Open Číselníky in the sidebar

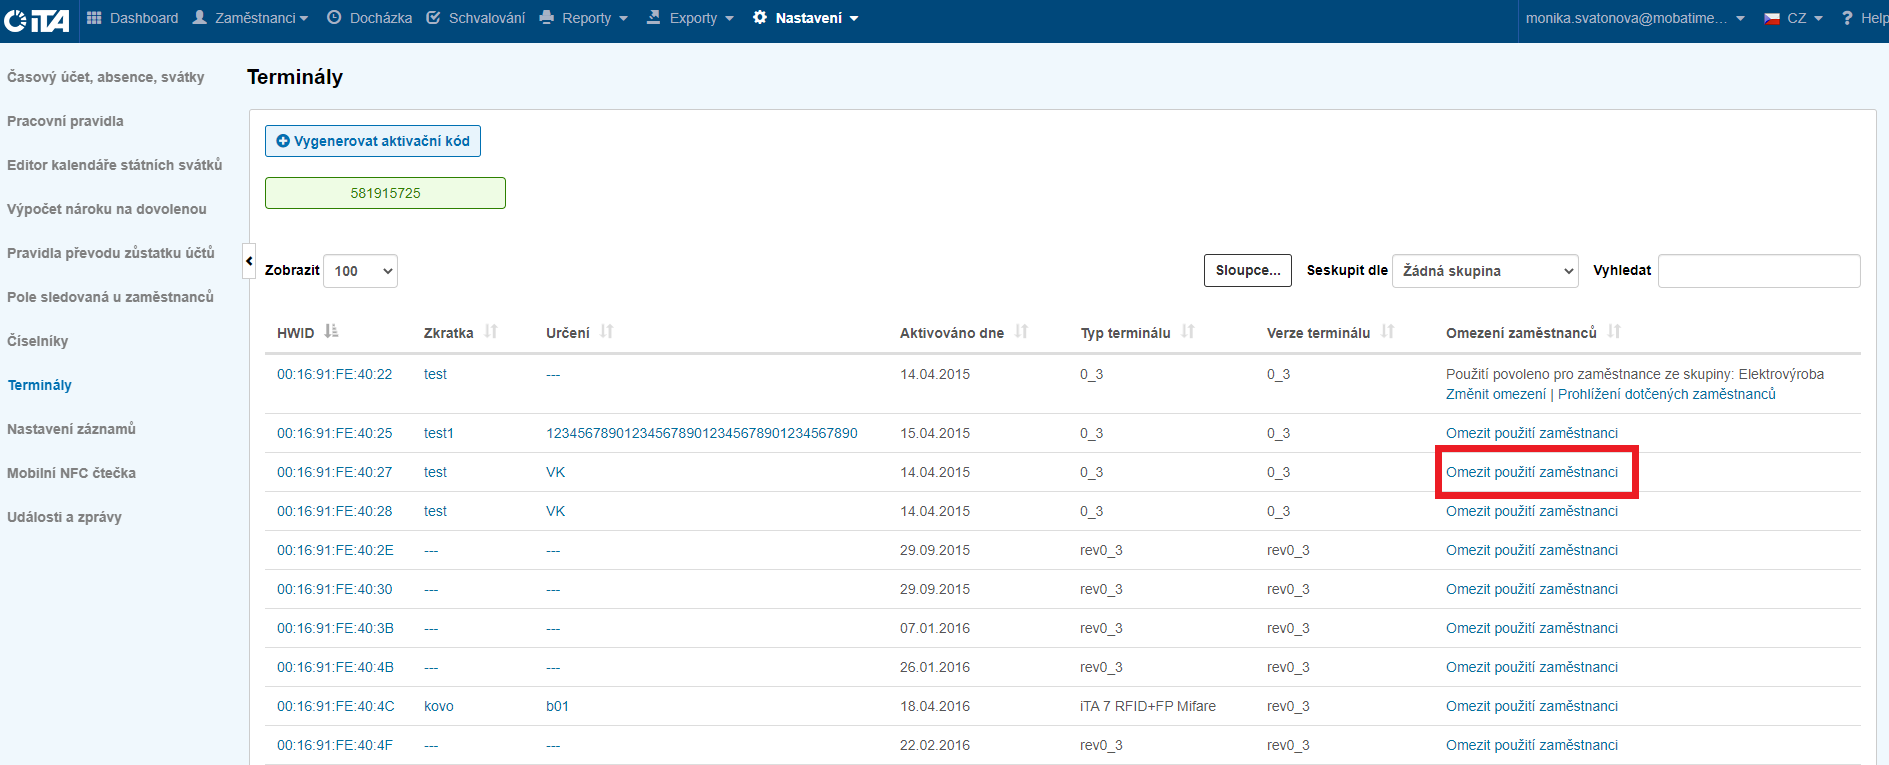click(38, 341)
